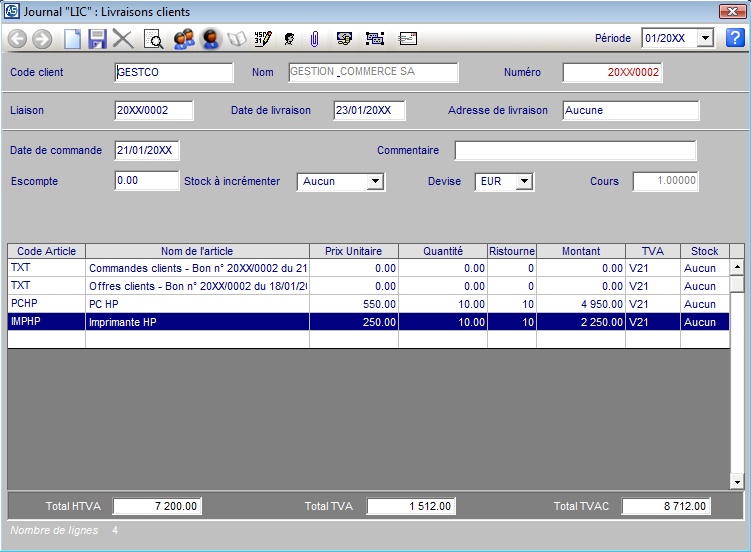Click the Code Article column header
Screen dimensions: 751x552
(x=46, y=251)
